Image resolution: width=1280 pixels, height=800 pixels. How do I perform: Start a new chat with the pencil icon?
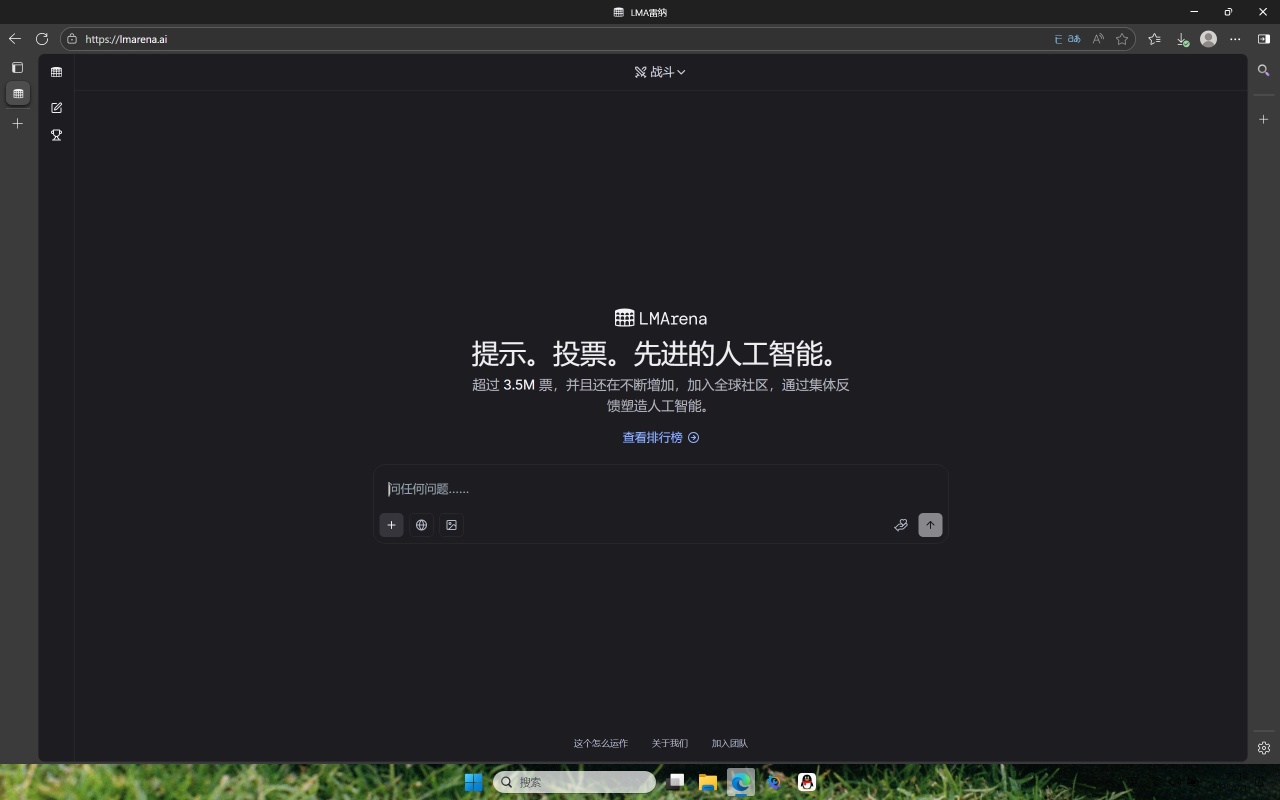click(56, 107)
